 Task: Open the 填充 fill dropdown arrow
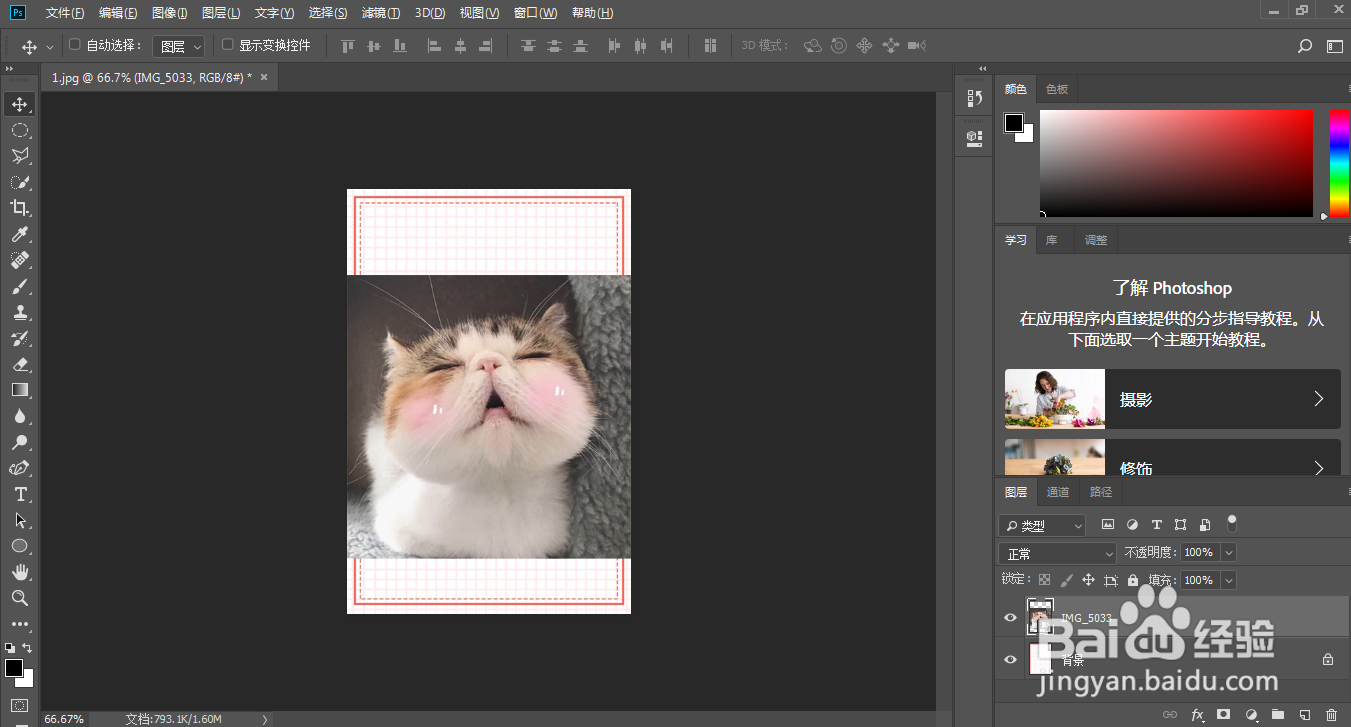point(1229,580)
